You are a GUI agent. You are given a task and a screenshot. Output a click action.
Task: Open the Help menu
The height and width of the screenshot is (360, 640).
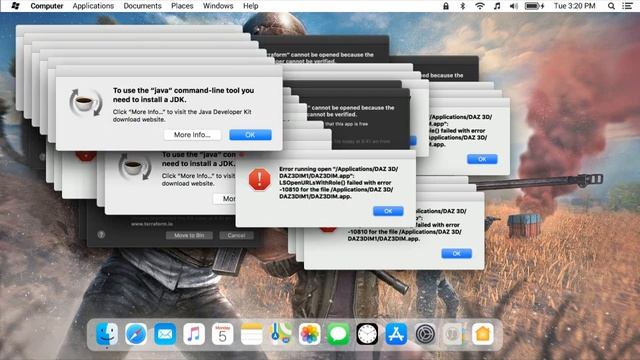pos(251,6)
